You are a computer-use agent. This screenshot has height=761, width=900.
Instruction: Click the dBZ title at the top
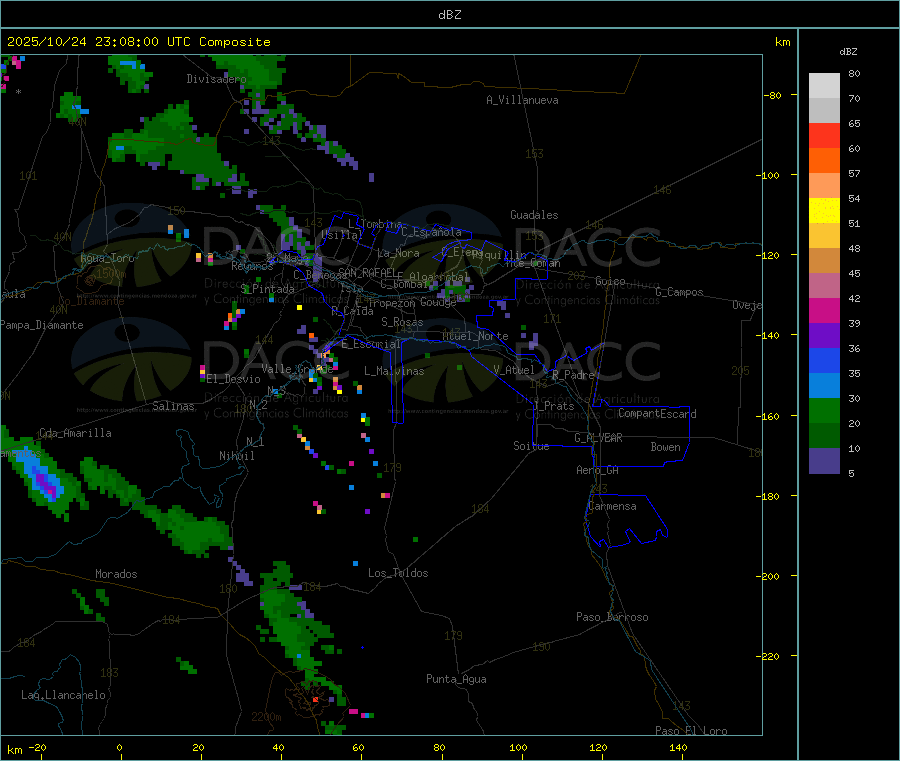[449, 15]
